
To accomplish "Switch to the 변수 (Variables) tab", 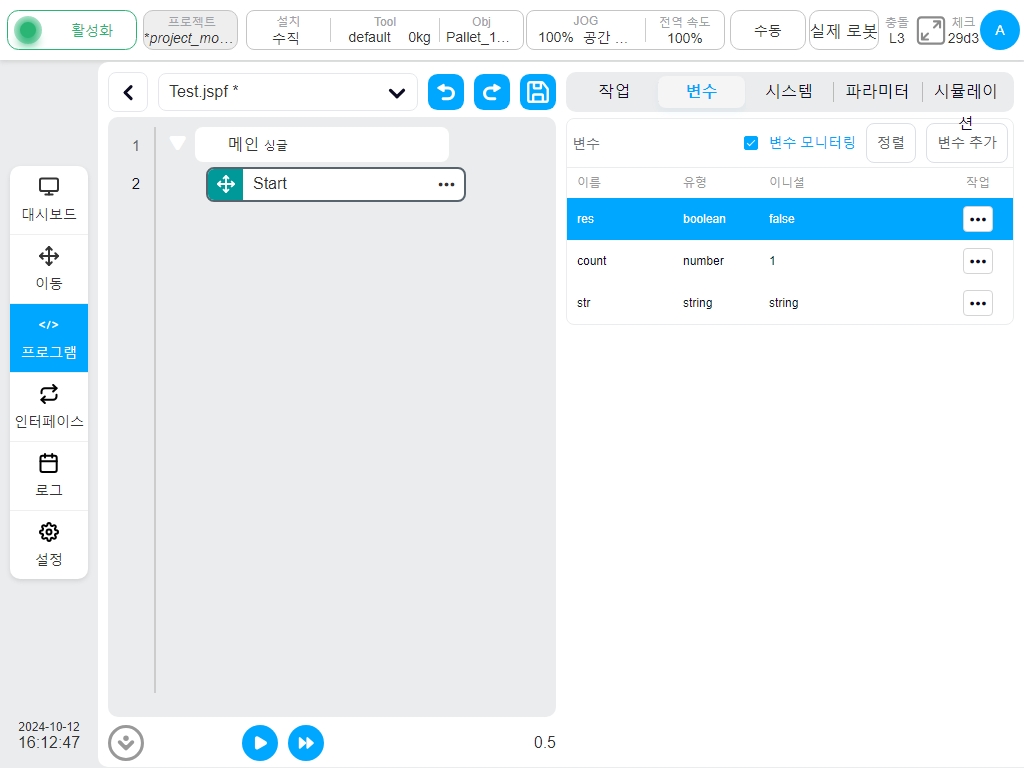I will (701, 91).
